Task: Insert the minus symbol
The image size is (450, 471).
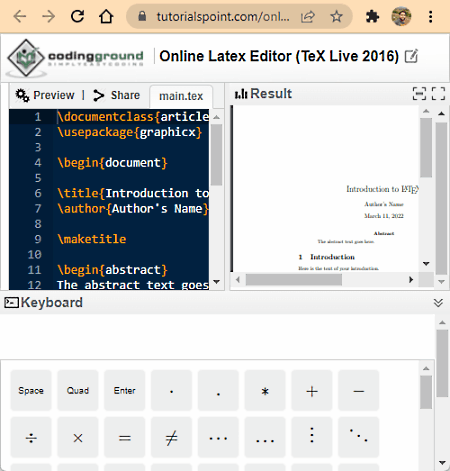Action: (x=359, y=390)
